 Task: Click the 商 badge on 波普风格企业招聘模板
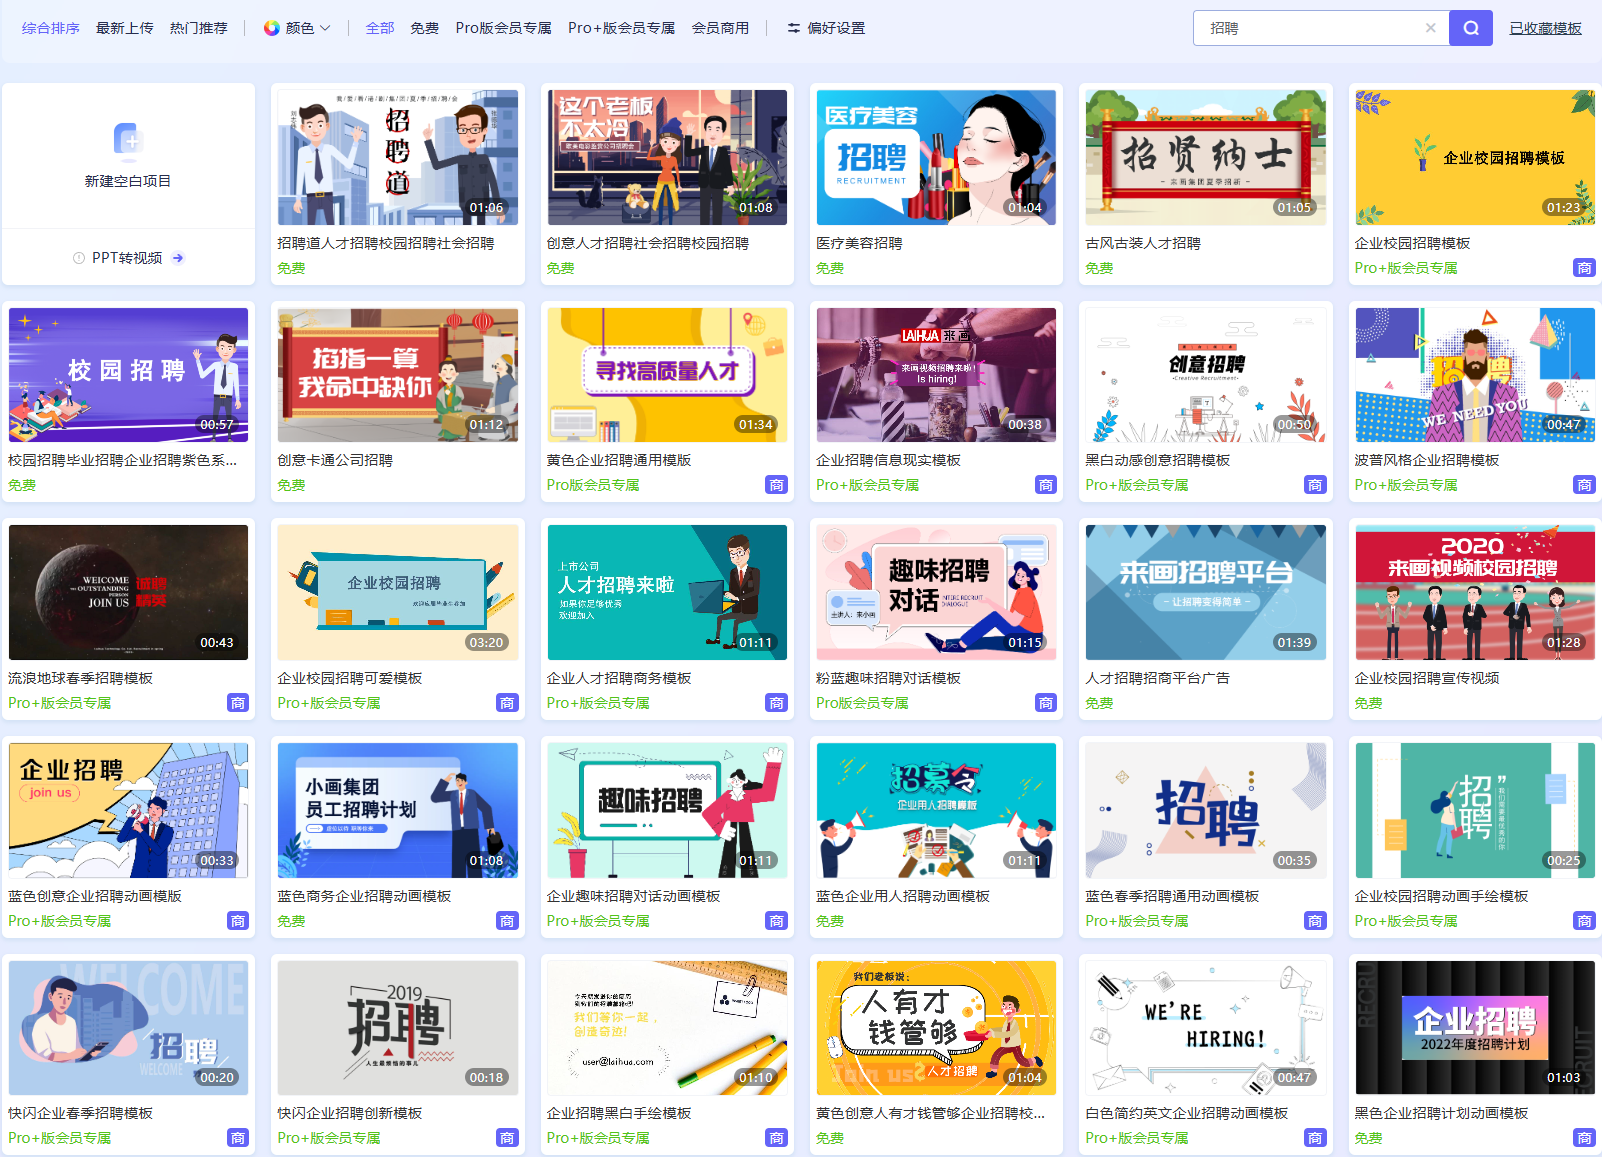(1584, 484)
